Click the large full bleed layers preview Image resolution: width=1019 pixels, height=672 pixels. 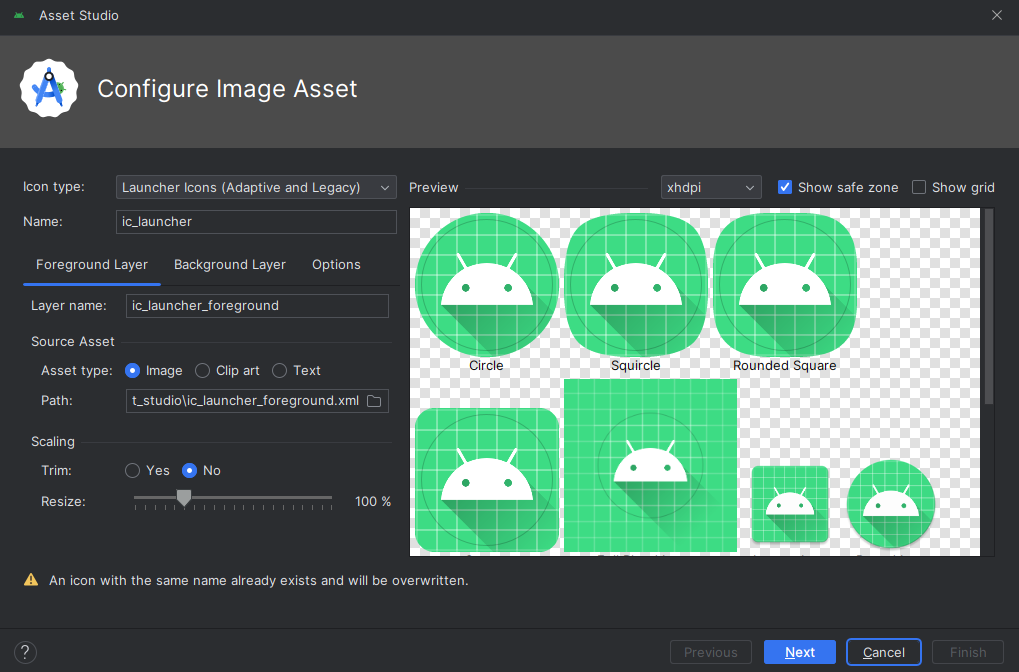[651, 465]
